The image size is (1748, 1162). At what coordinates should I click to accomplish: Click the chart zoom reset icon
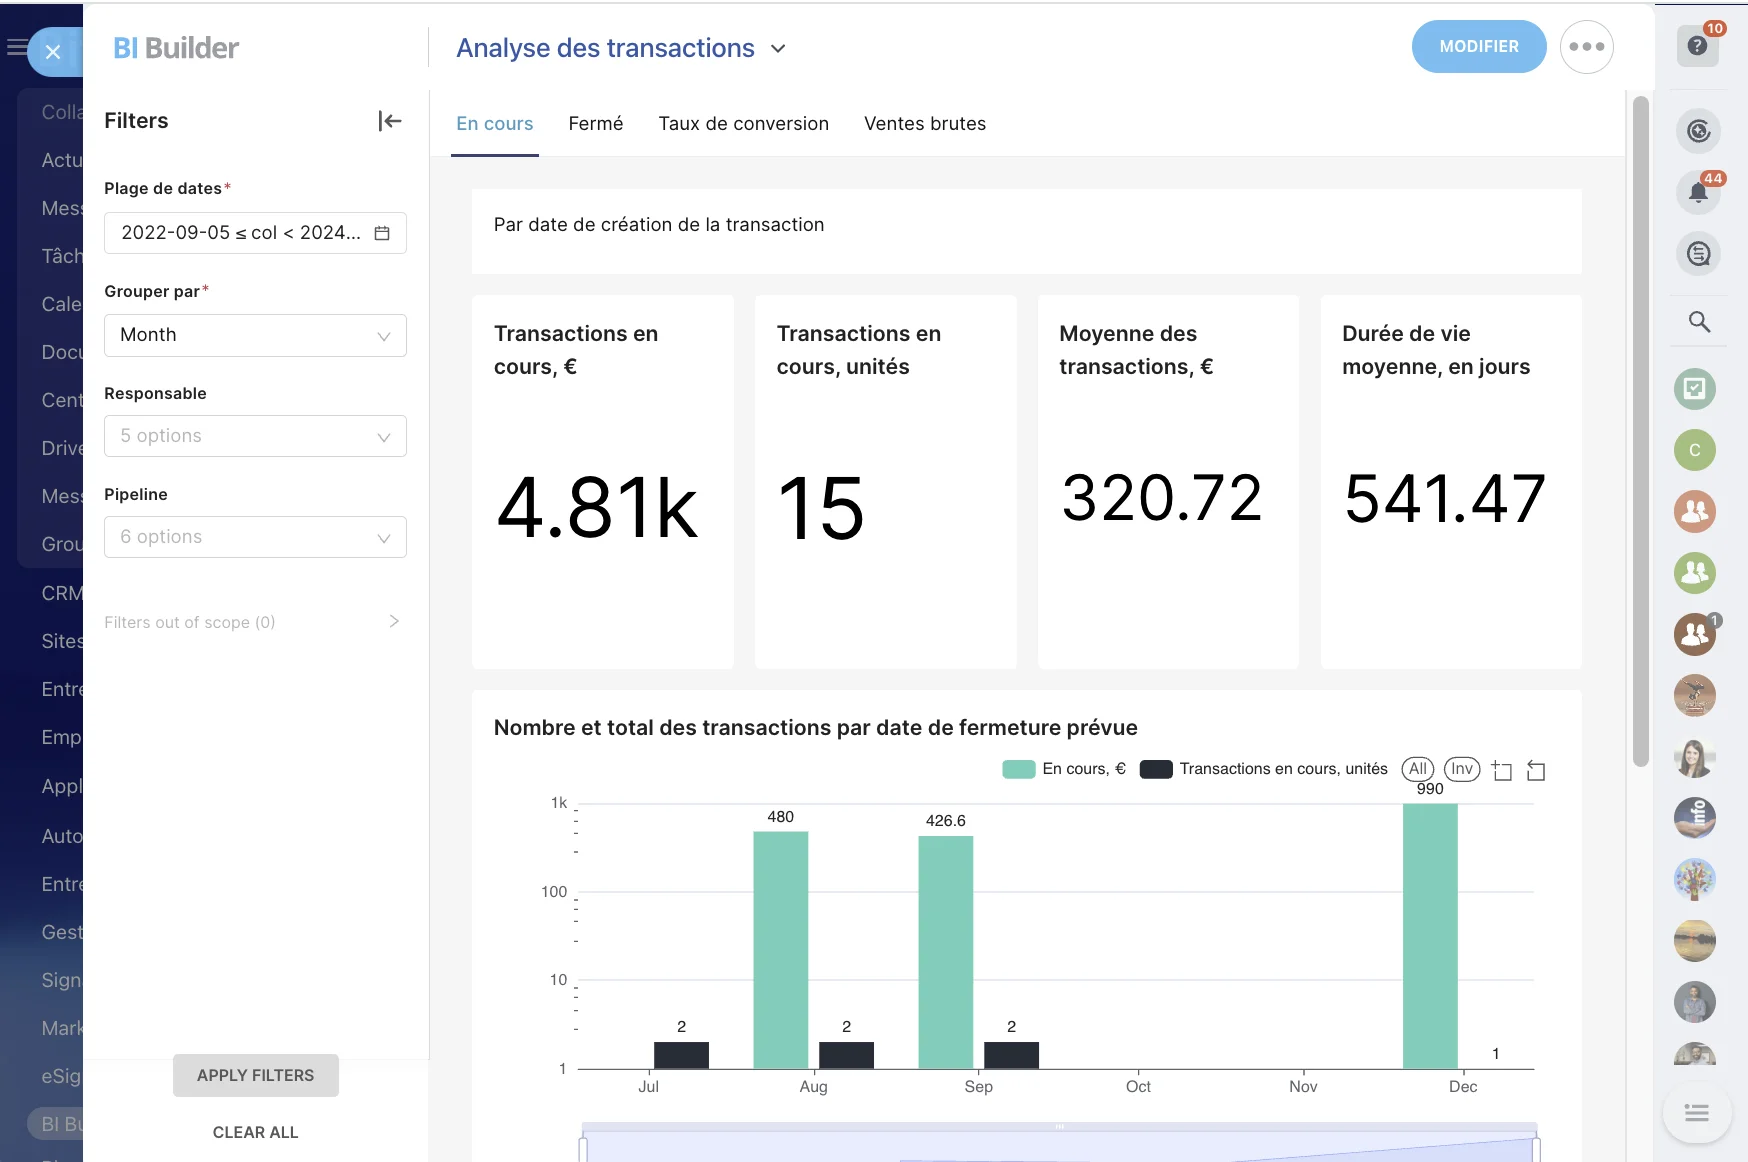(x=1536, y=770)
